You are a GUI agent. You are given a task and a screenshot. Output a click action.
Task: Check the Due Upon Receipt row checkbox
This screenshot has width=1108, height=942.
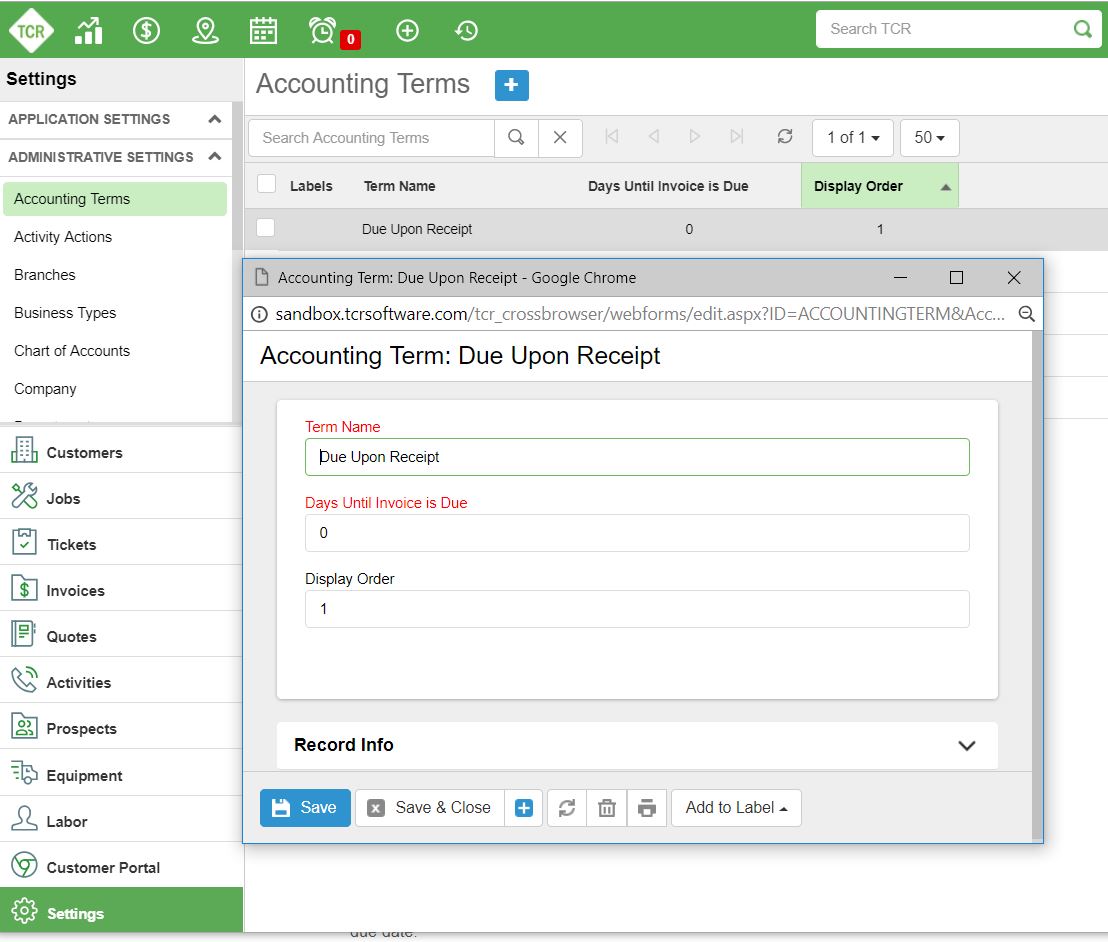[266, 228]
